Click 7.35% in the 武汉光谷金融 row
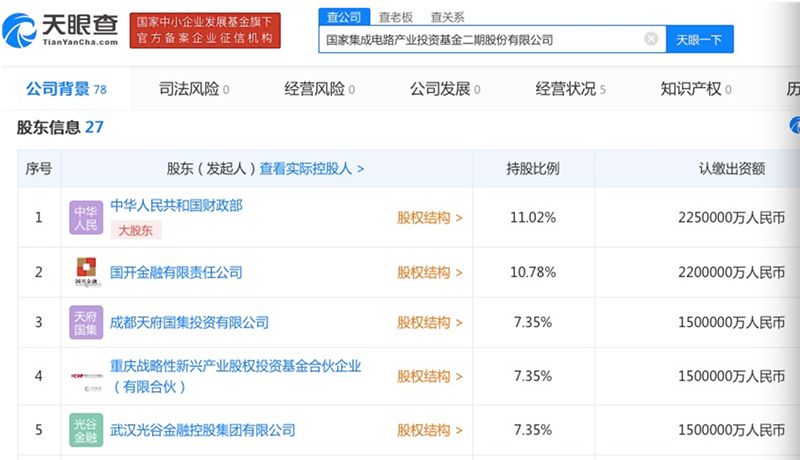The width and height of the screenshot is (800, 460). [533, 430]
